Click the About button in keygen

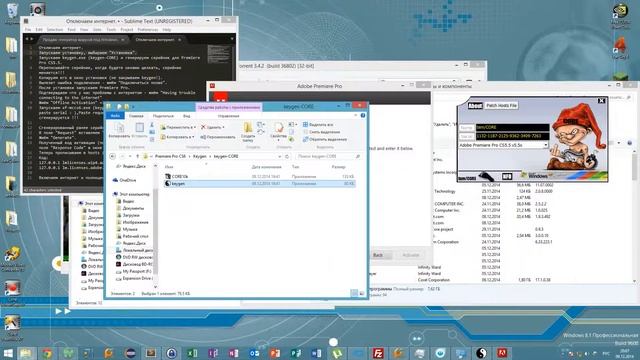(475, 105)
